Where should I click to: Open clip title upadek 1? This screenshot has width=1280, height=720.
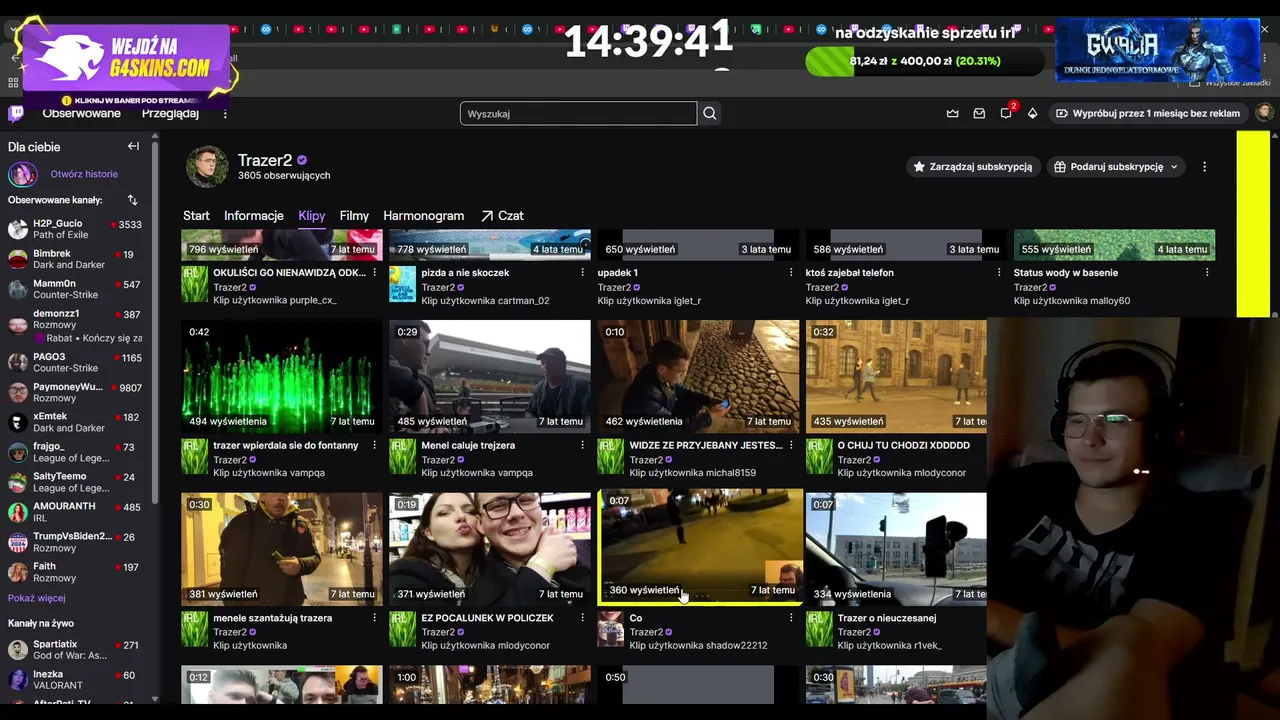(x=618, y=273)
